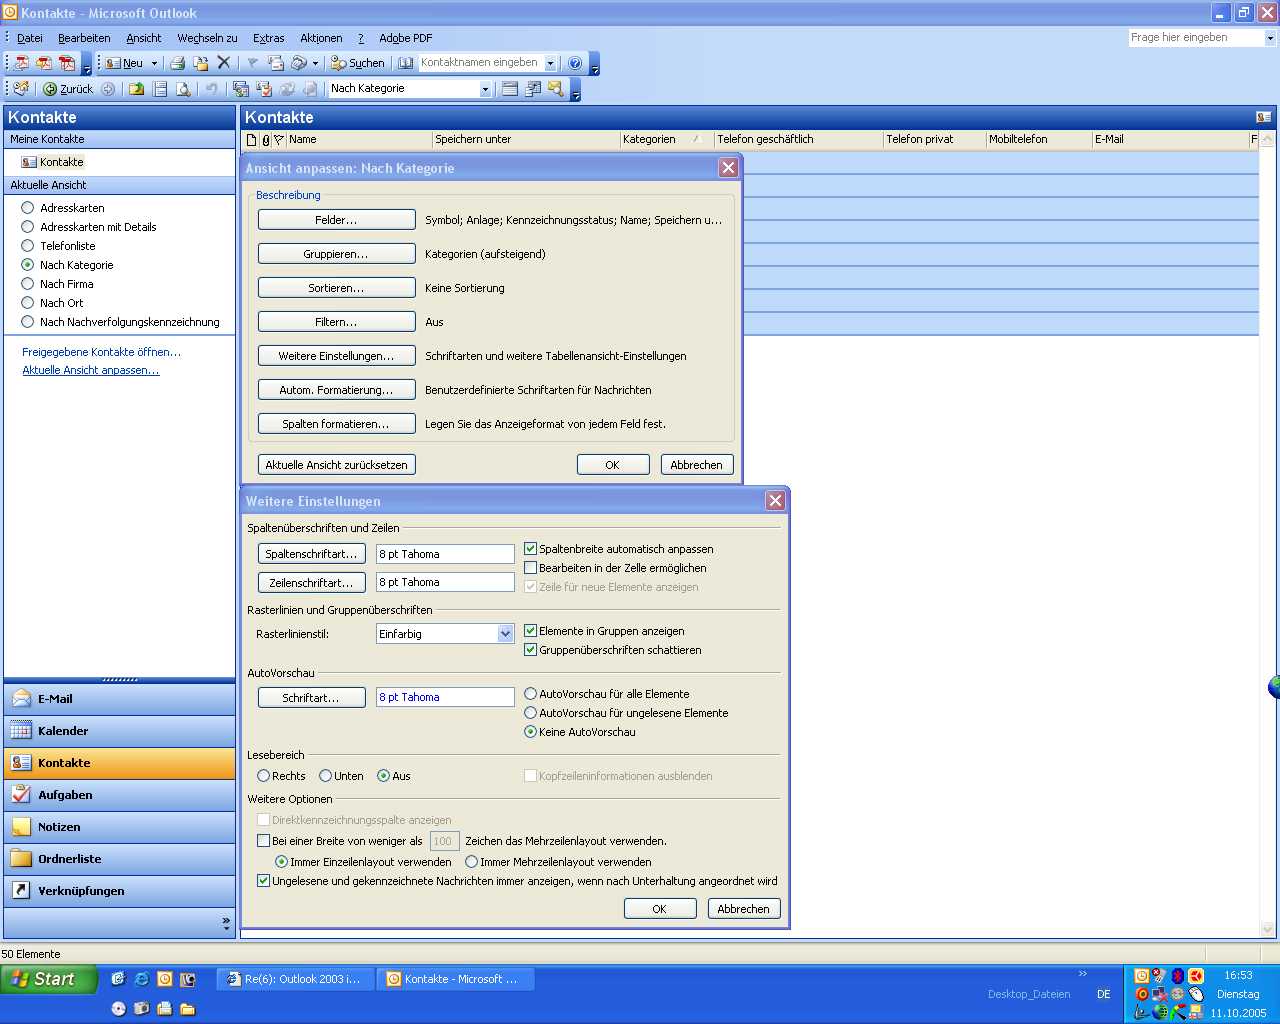The image size is (1280, 1024).
Task: Open the Rasterlinienstil dropdown
Action: 505,634
